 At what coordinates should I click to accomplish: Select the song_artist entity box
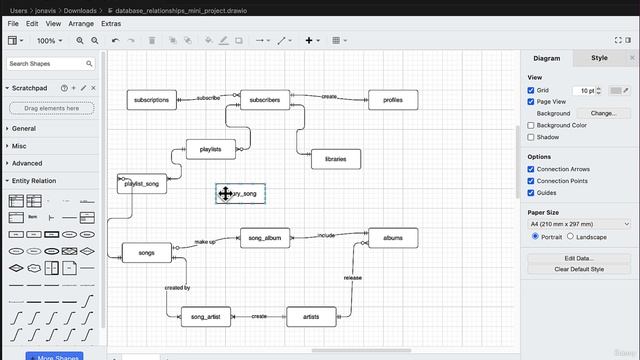pos(206,317)
